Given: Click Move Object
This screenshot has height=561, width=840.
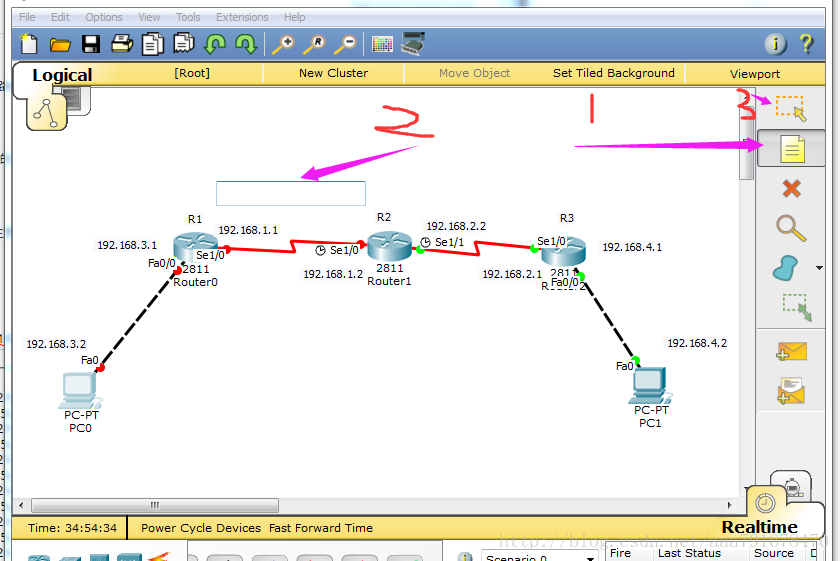Looking at the screenshot, I should pos(474,73).
